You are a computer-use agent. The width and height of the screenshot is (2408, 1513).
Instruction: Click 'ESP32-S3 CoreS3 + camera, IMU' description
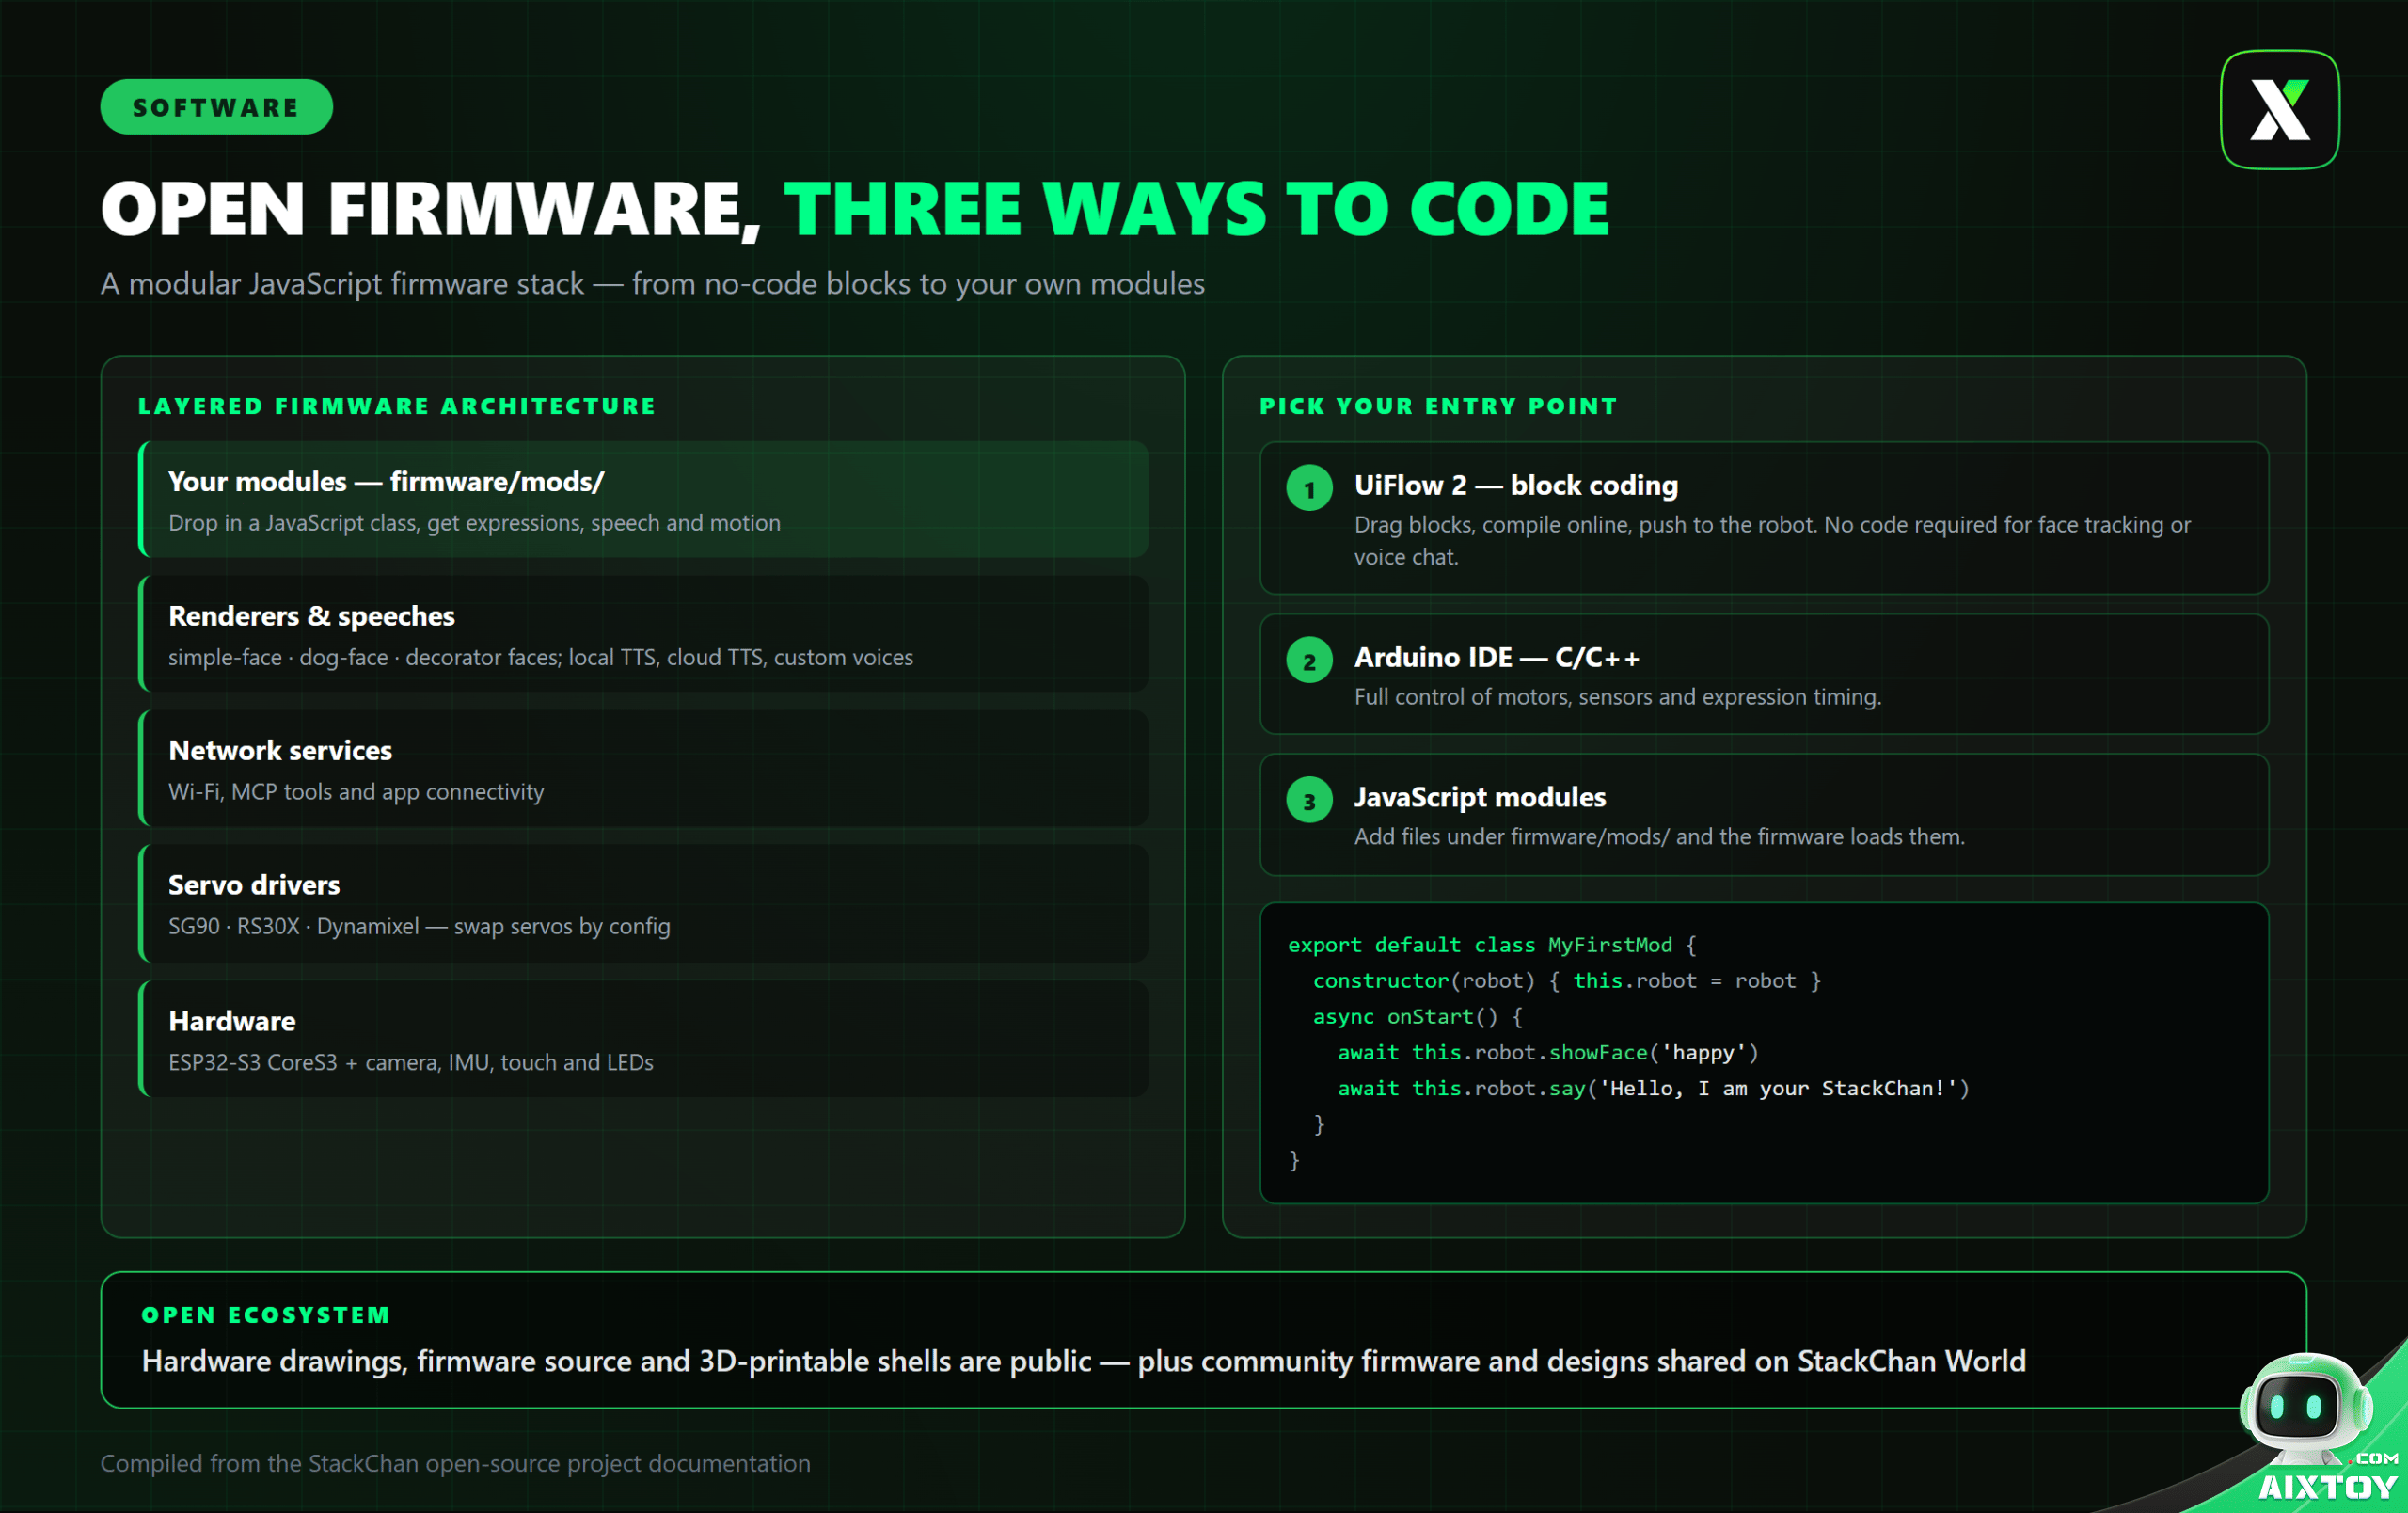[410, 1062]
